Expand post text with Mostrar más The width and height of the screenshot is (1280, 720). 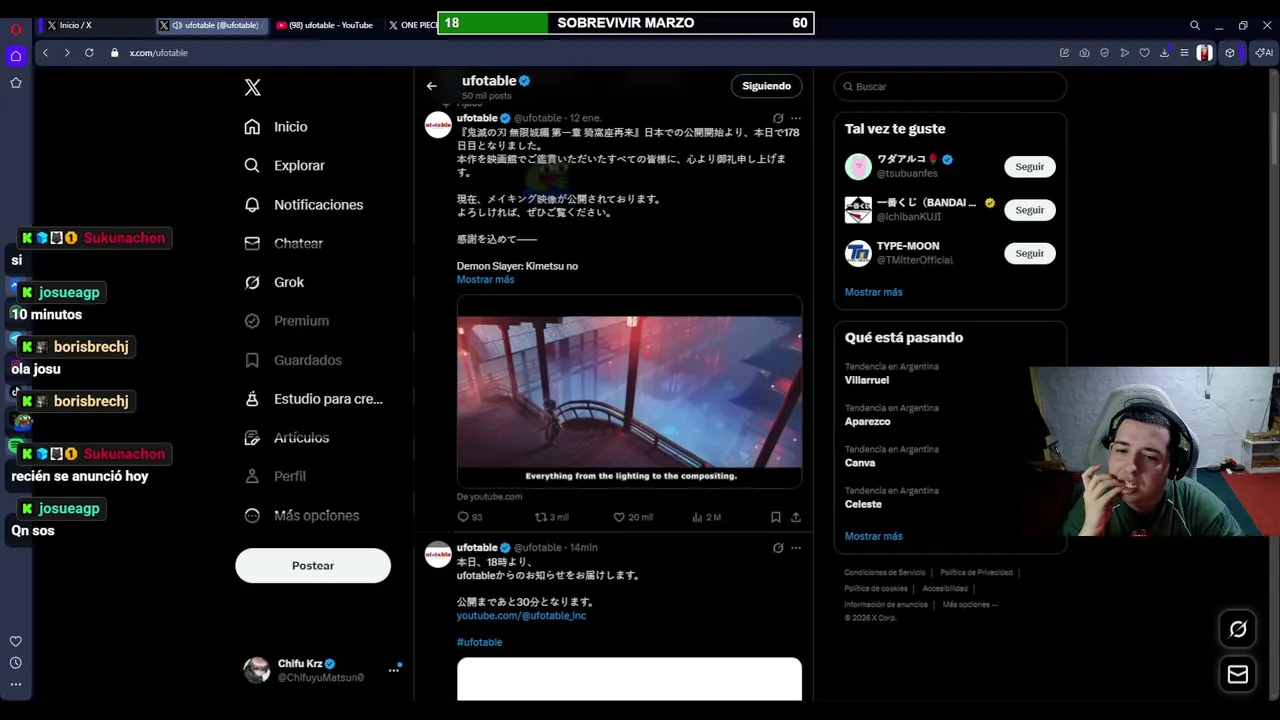[486, 279]
